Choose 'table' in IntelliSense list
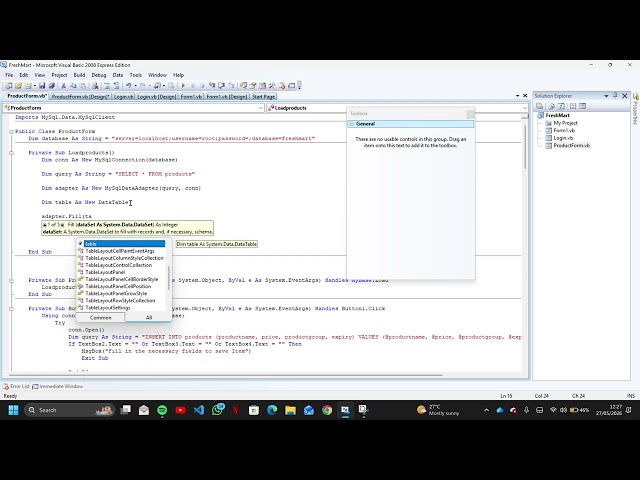 tap(122, 244)
